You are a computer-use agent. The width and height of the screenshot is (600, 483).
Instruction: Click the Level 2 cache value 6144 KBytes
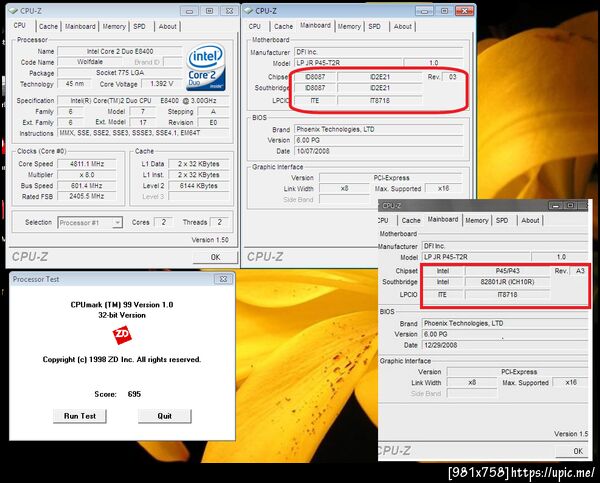tap(199, 186)
